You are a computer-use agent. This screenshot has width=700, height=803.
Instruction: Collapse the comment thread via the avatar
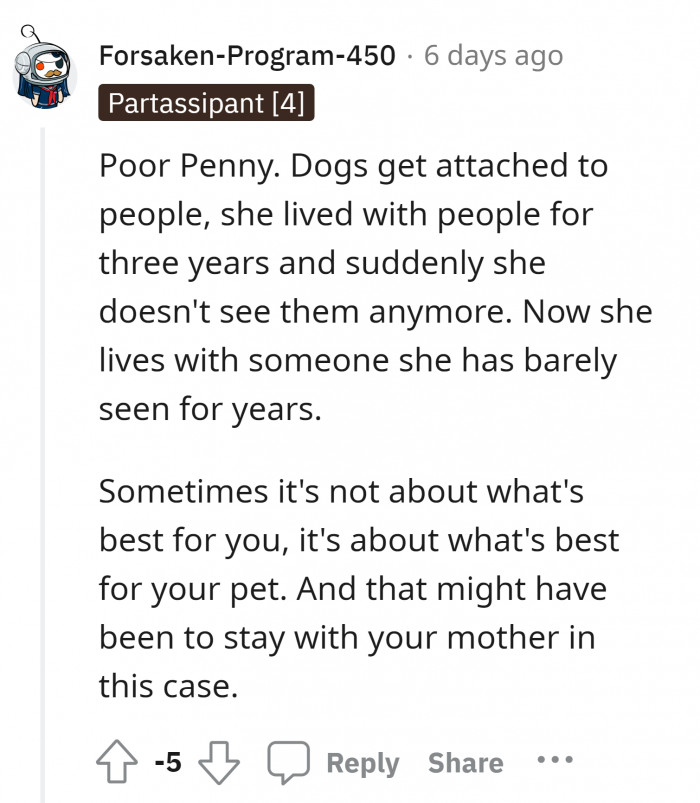[x=38, y=66]
